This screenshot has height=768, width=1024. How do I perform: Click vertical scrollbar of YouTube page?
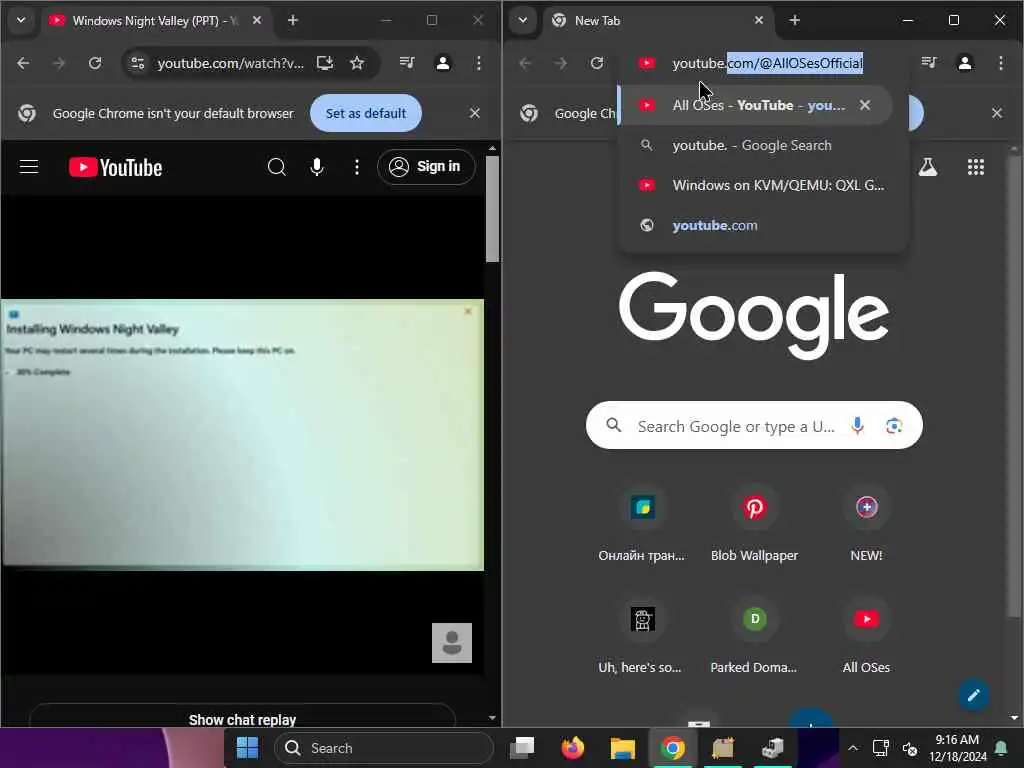click(x=492, y=209)
